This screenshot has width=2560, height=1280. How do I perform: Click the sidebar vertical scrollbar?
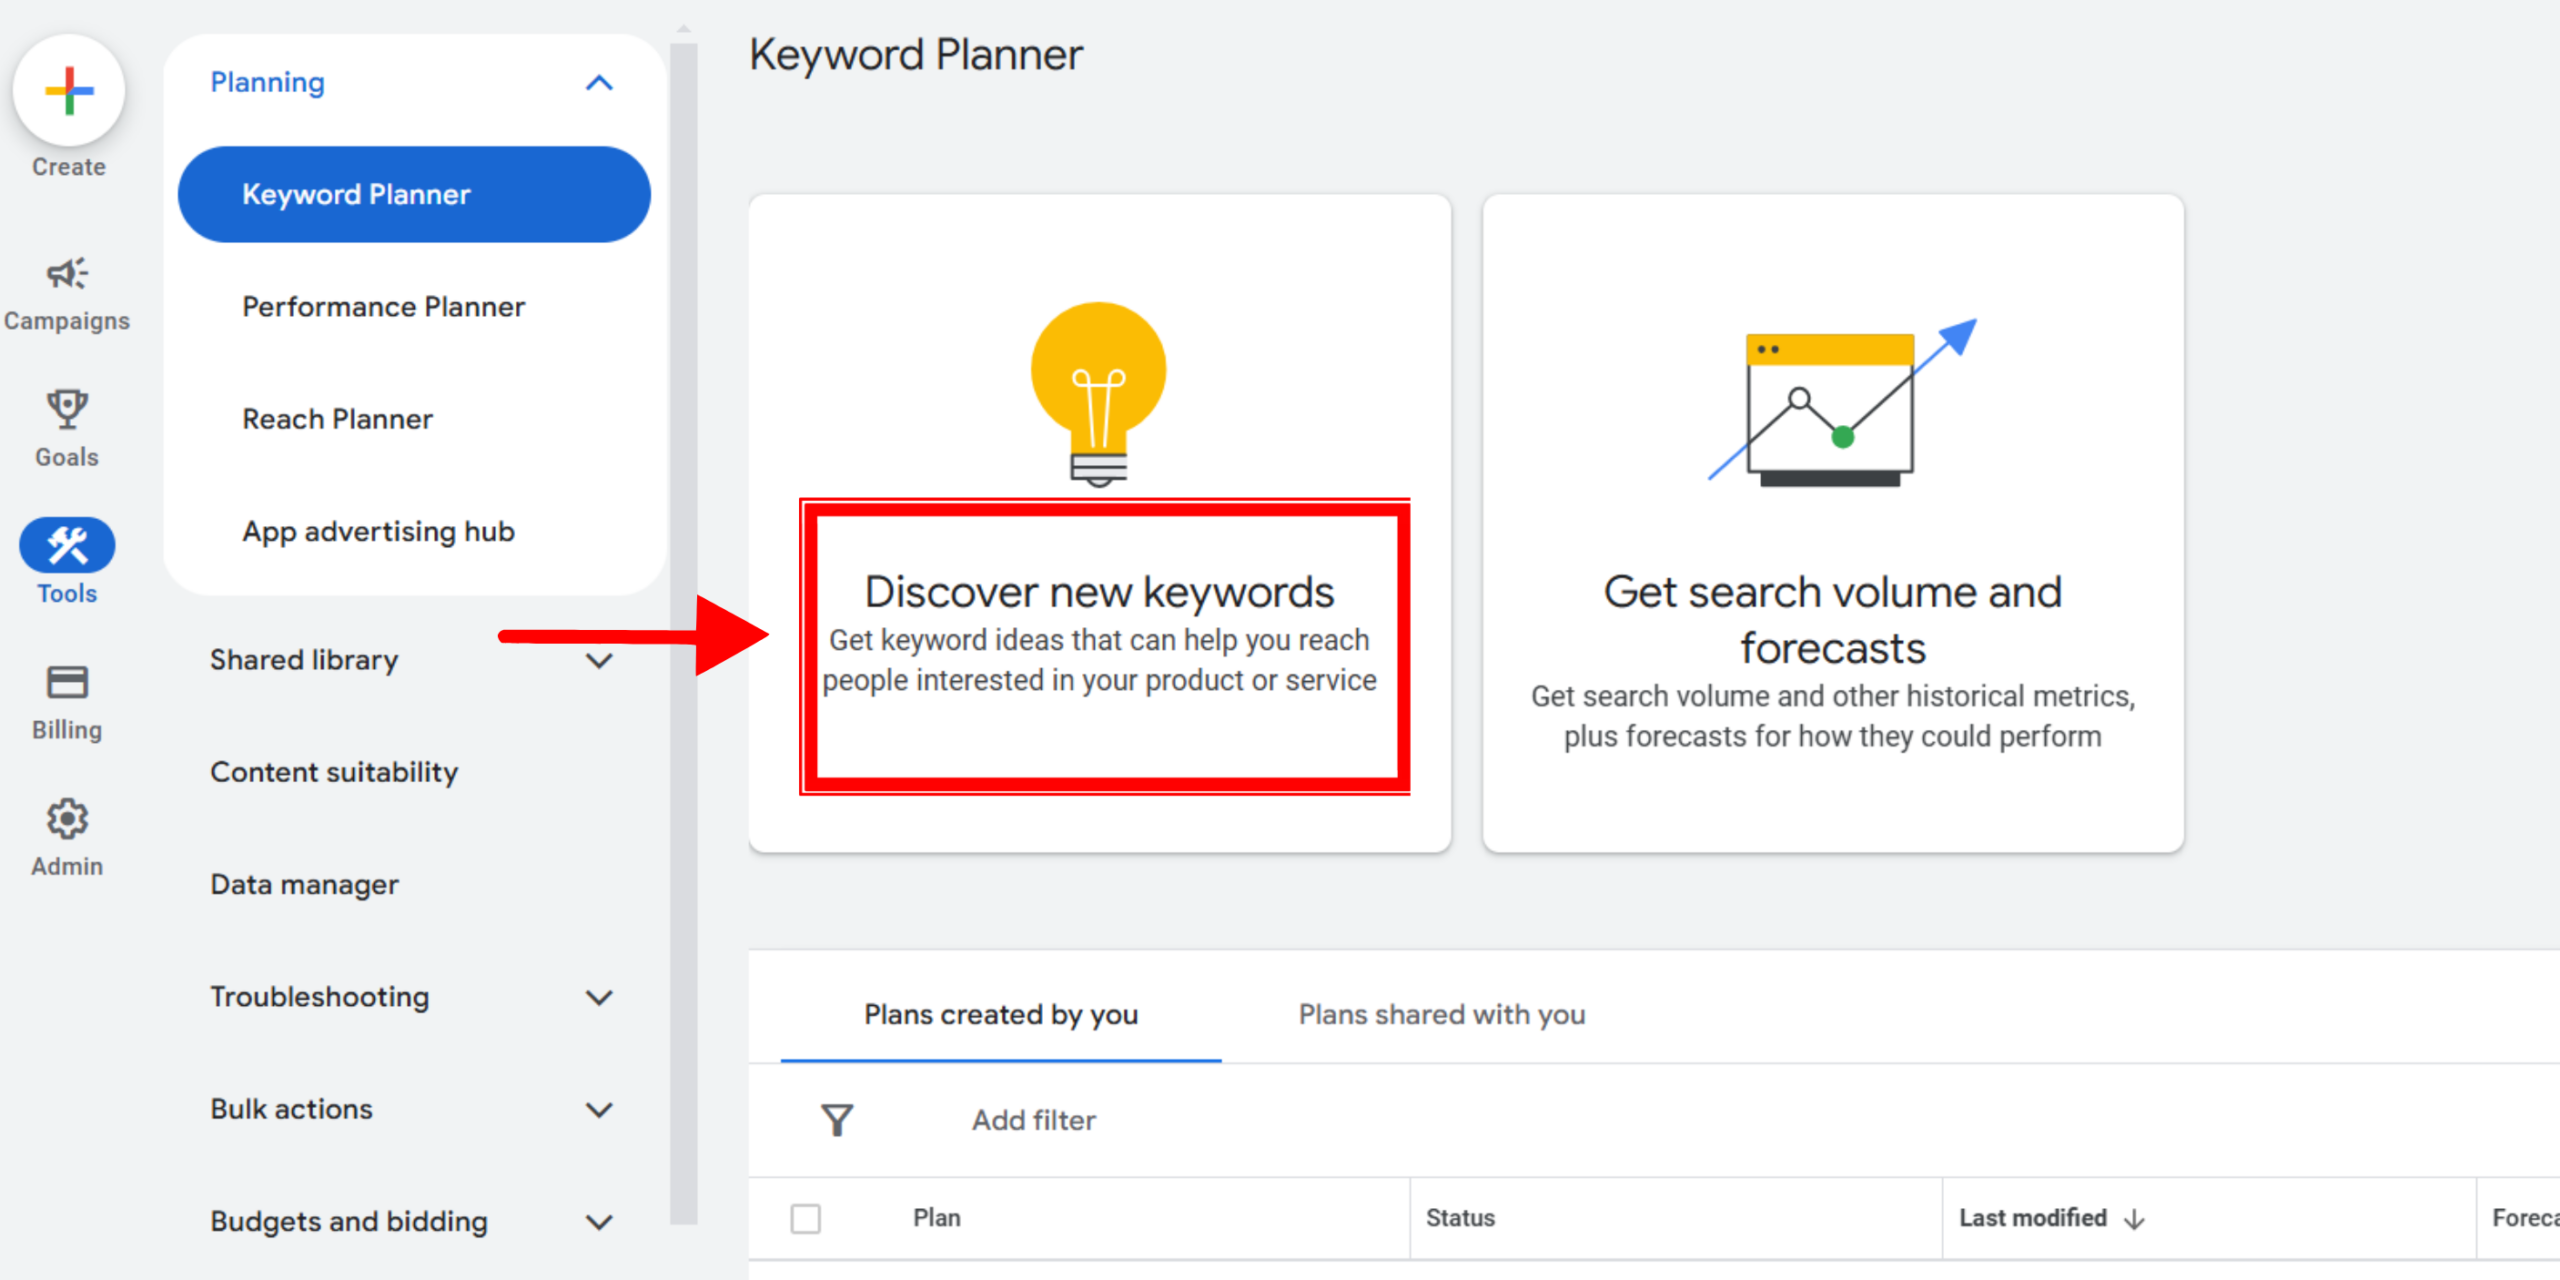point(683,632)
